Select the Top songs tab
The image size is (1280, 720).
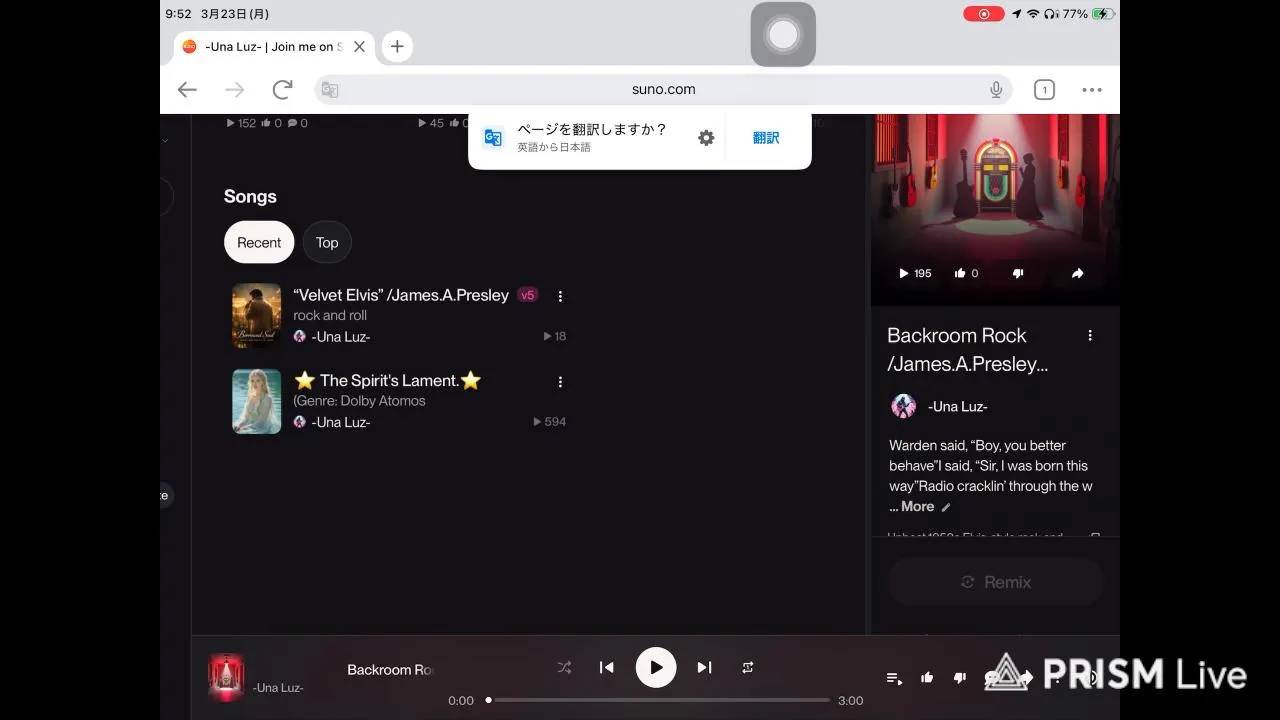(327, 242)
